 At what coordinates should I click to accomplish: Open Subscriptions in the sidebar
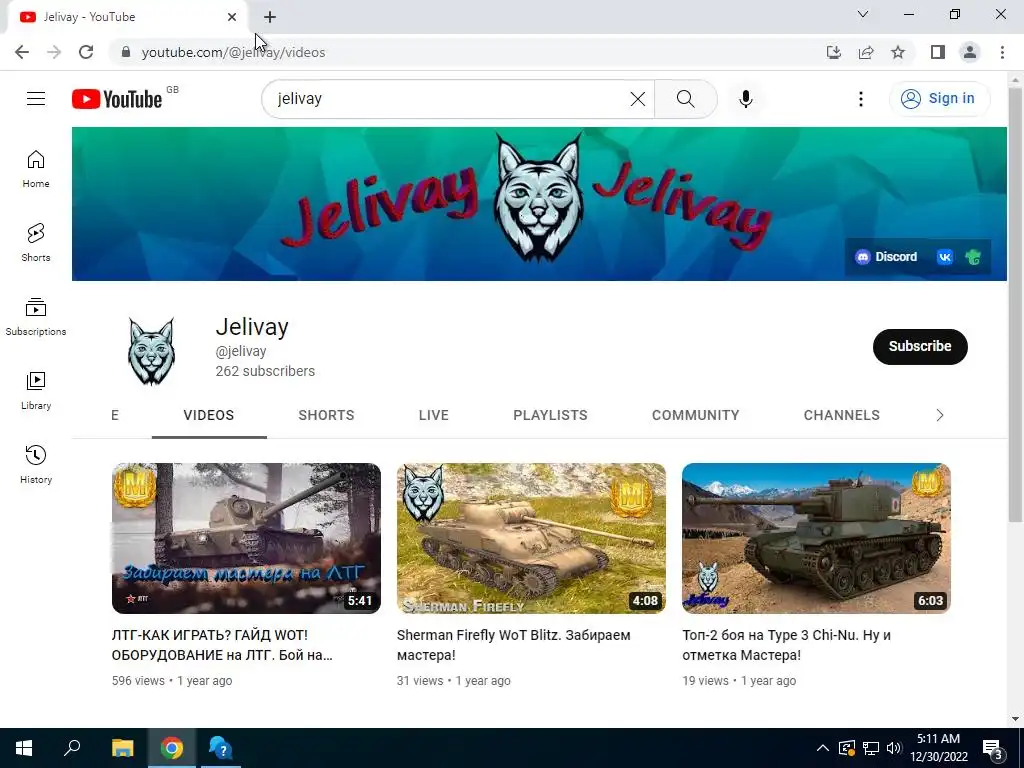tap(36, 317)
